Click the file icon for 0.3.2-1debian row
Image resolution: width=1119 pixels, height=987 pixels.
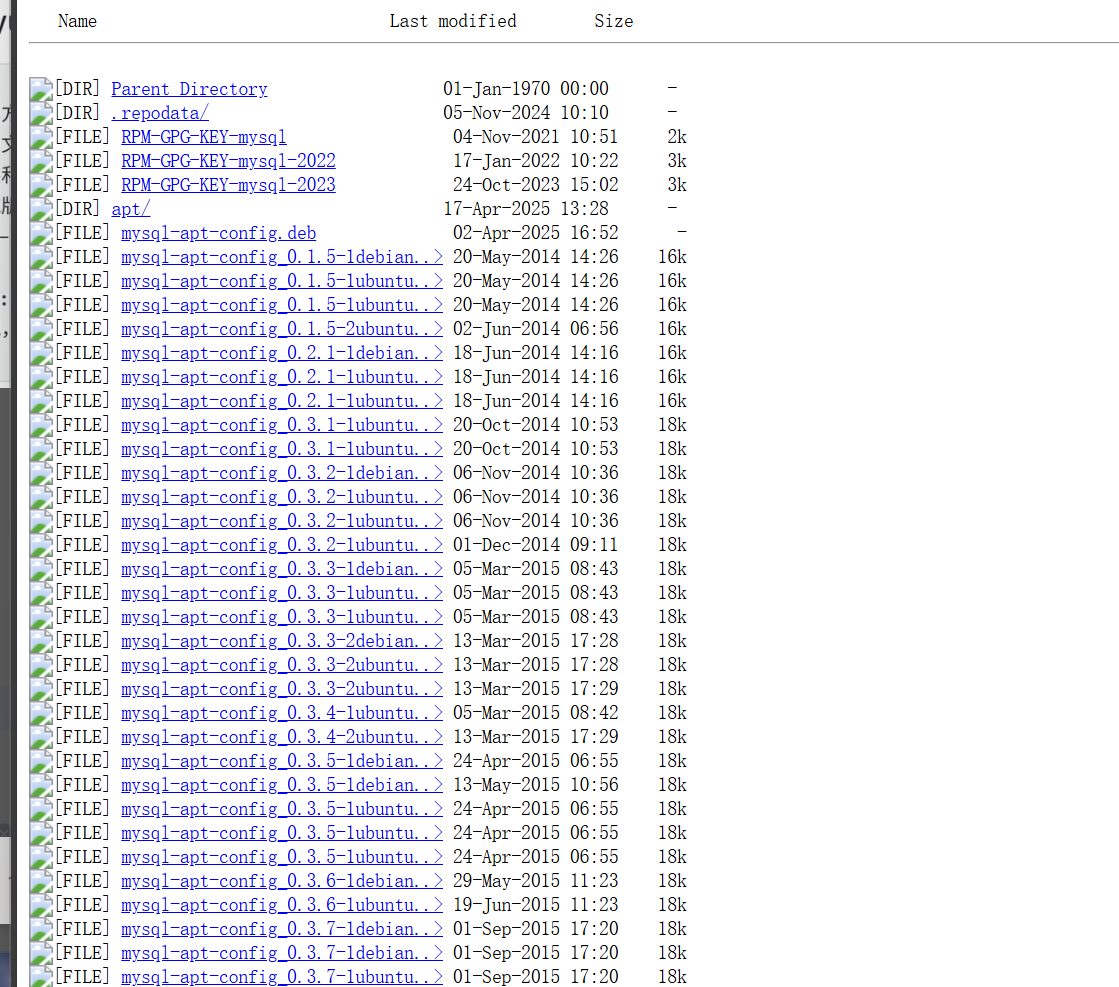click(x=41, y=473)
